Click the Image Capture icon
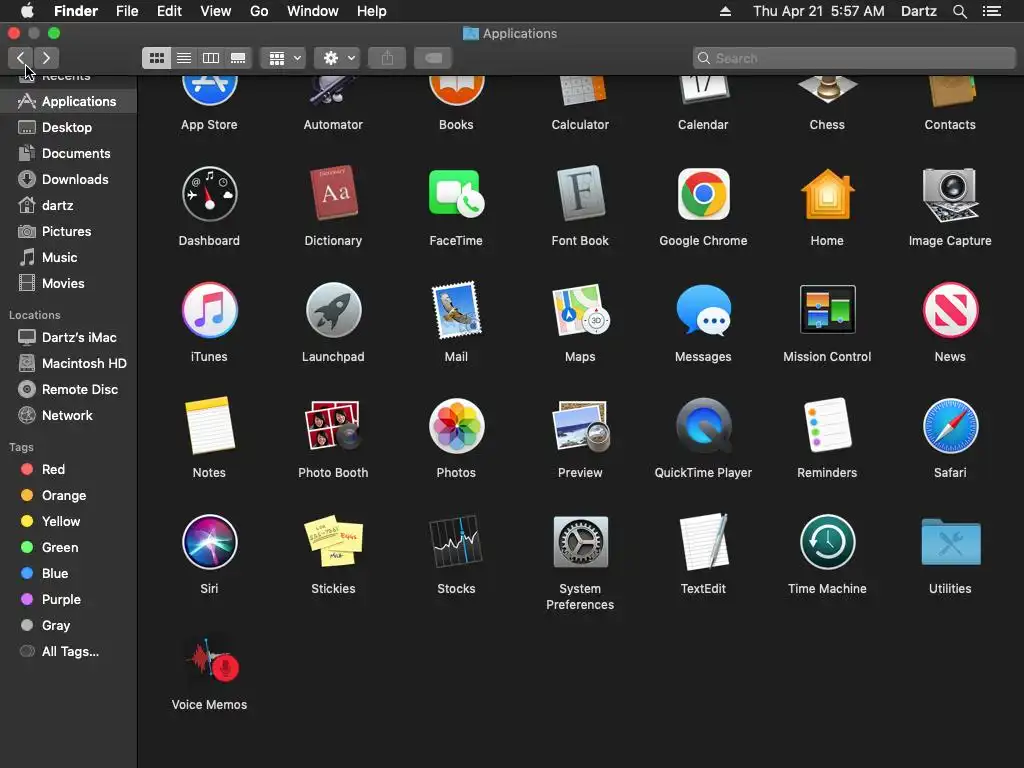This screenshot has height=768, width=1024. click(950, 194)
